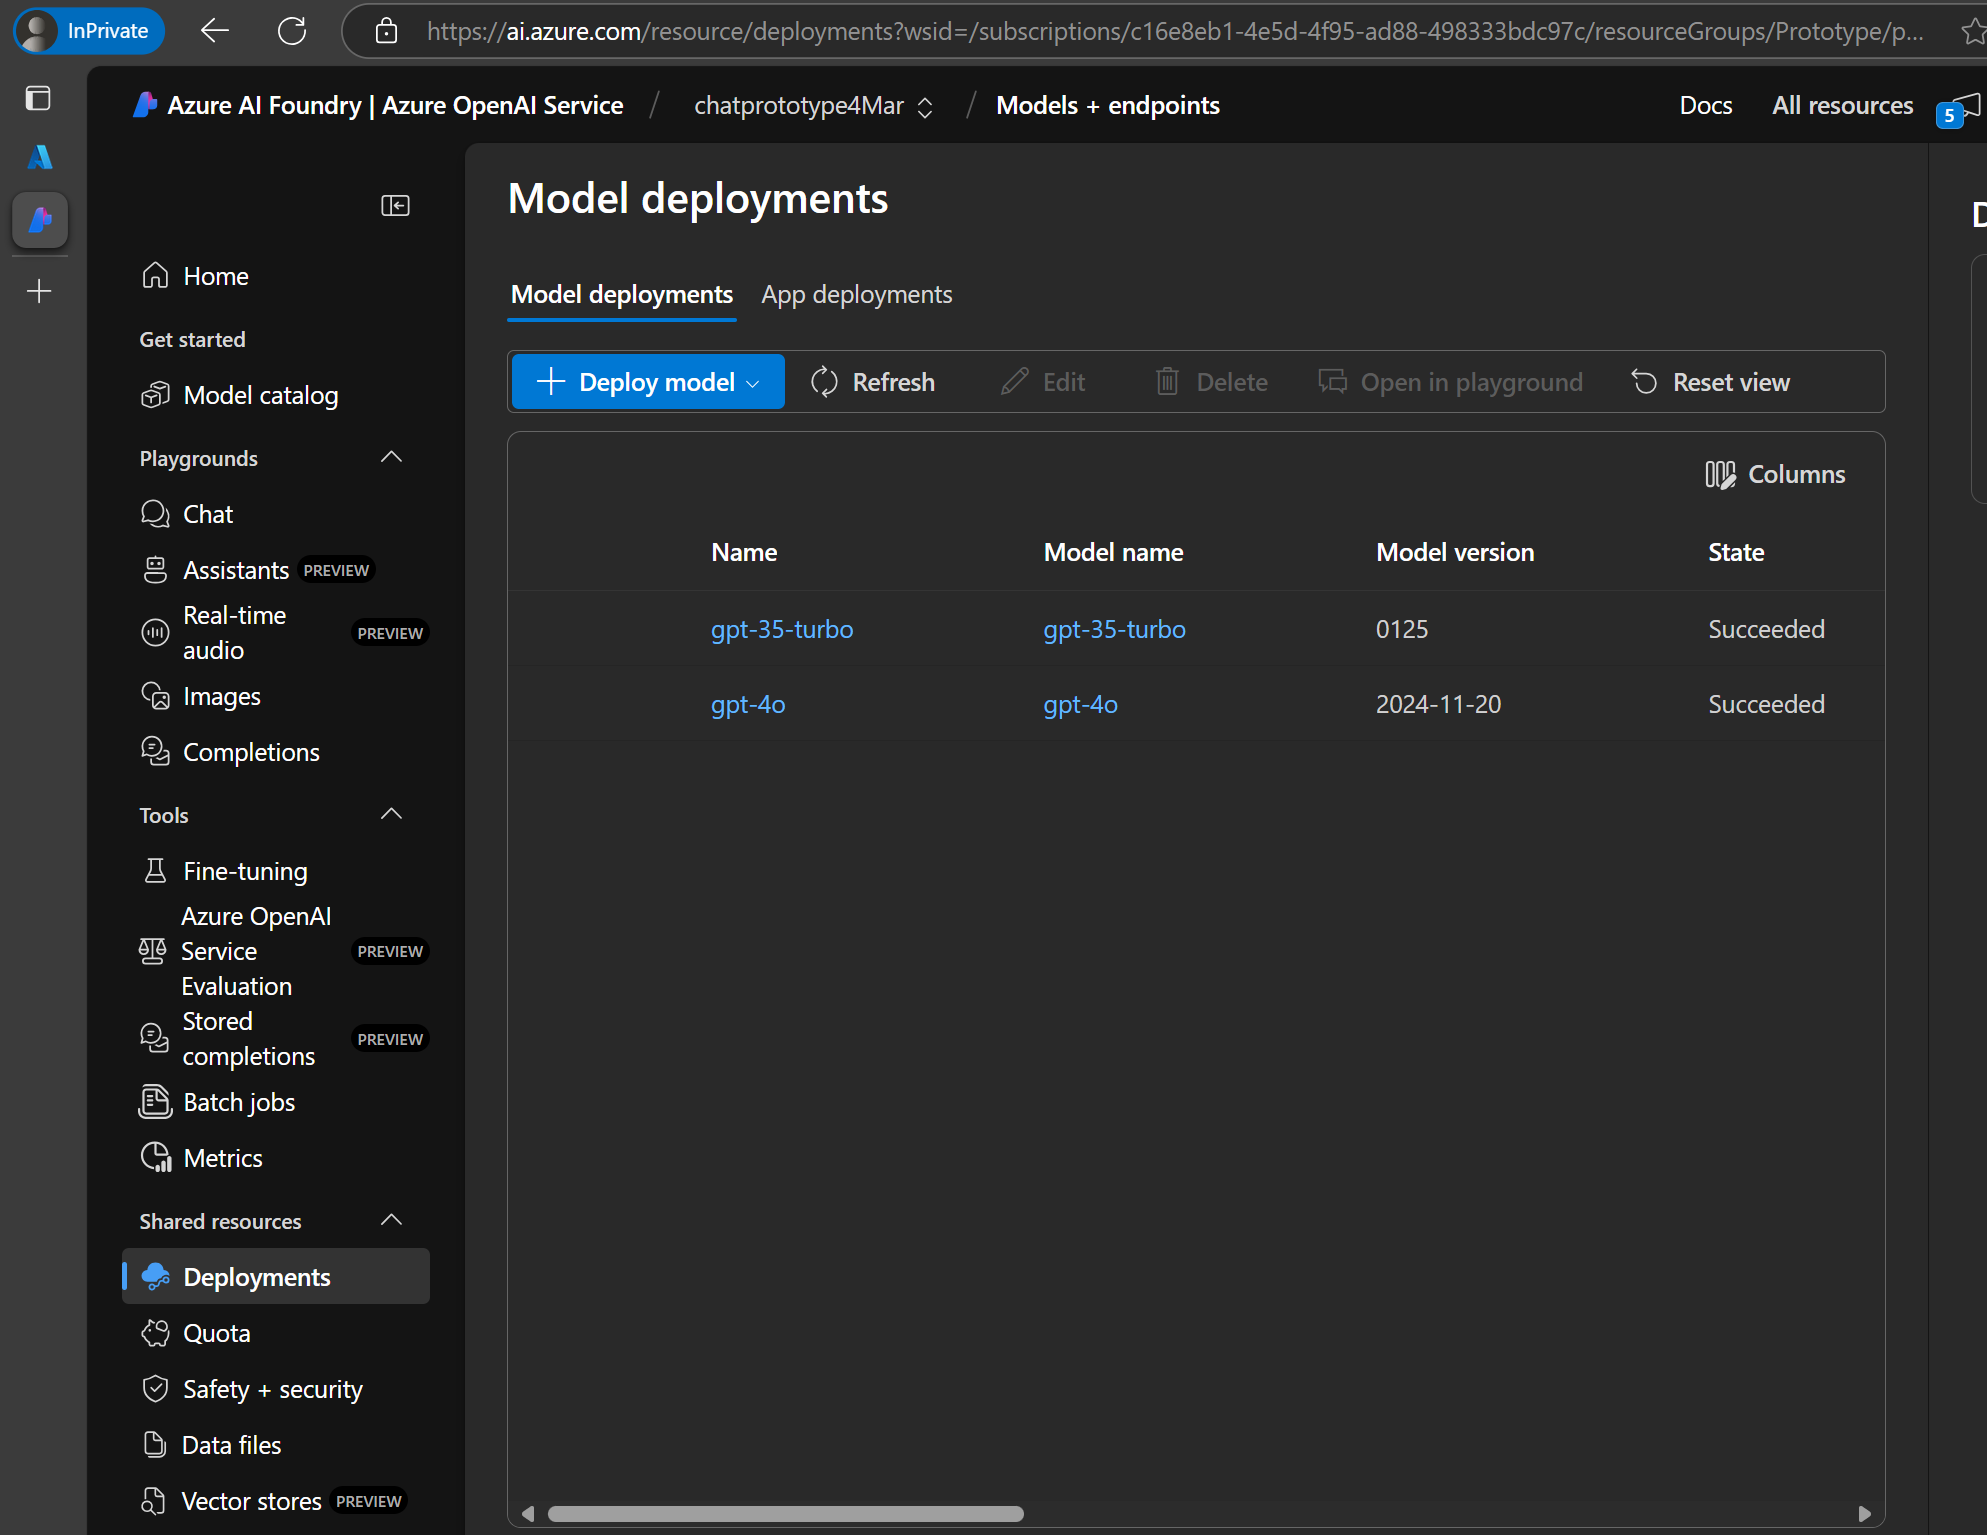Click the Model name column header
The width and height of the screenshot is (1987, 1535).
pos(1113,552)
